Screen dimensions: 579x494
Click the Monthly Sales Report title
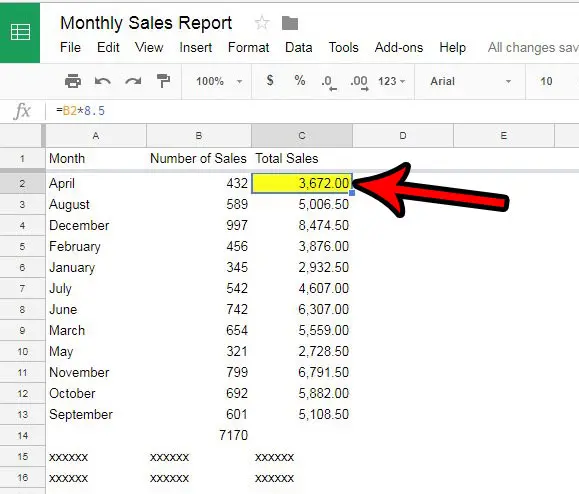(146, 23)
